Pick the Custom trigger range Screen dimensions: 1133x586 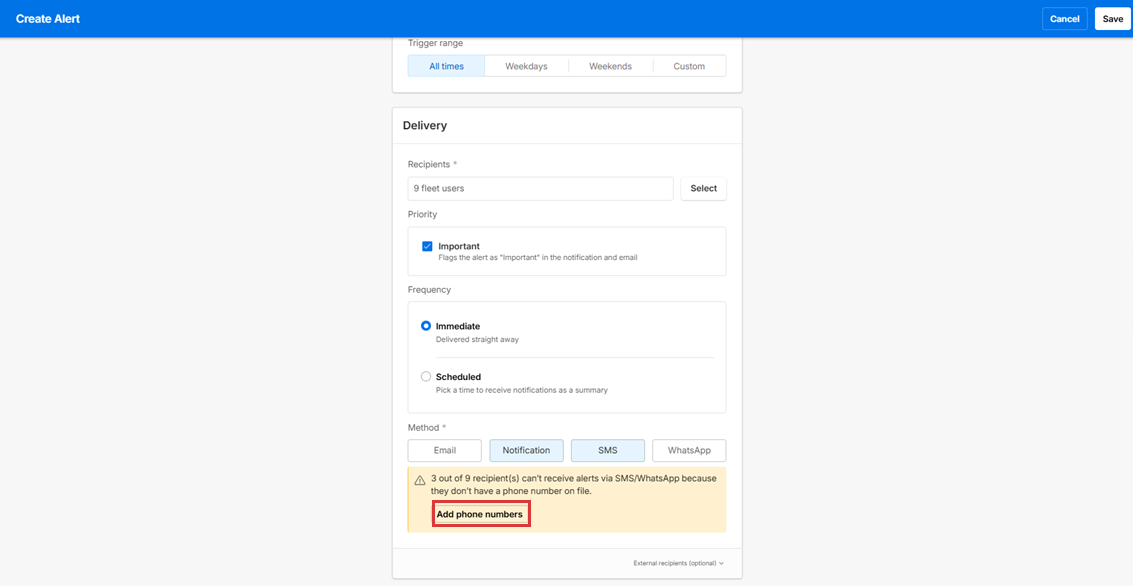689,66
